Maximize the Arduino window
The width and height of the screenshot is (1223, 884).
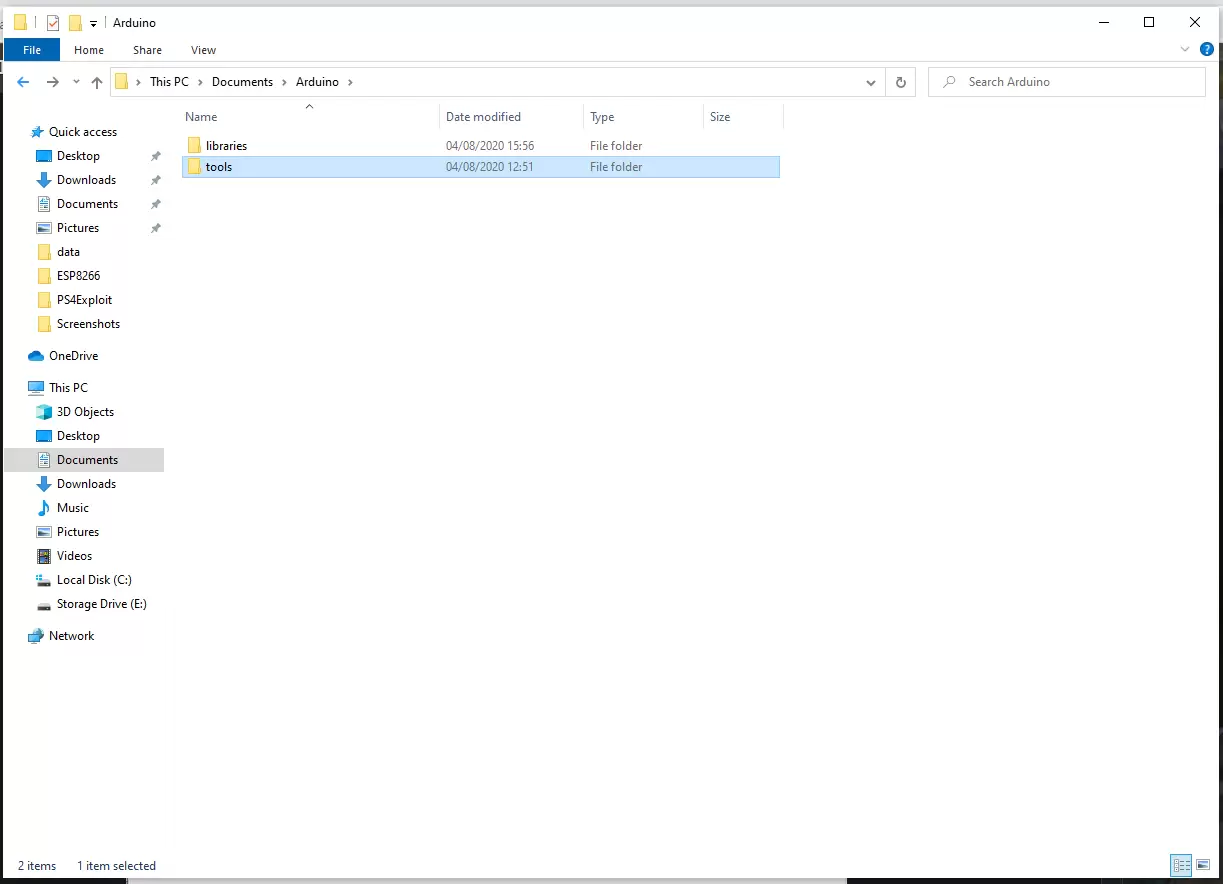1149,22
